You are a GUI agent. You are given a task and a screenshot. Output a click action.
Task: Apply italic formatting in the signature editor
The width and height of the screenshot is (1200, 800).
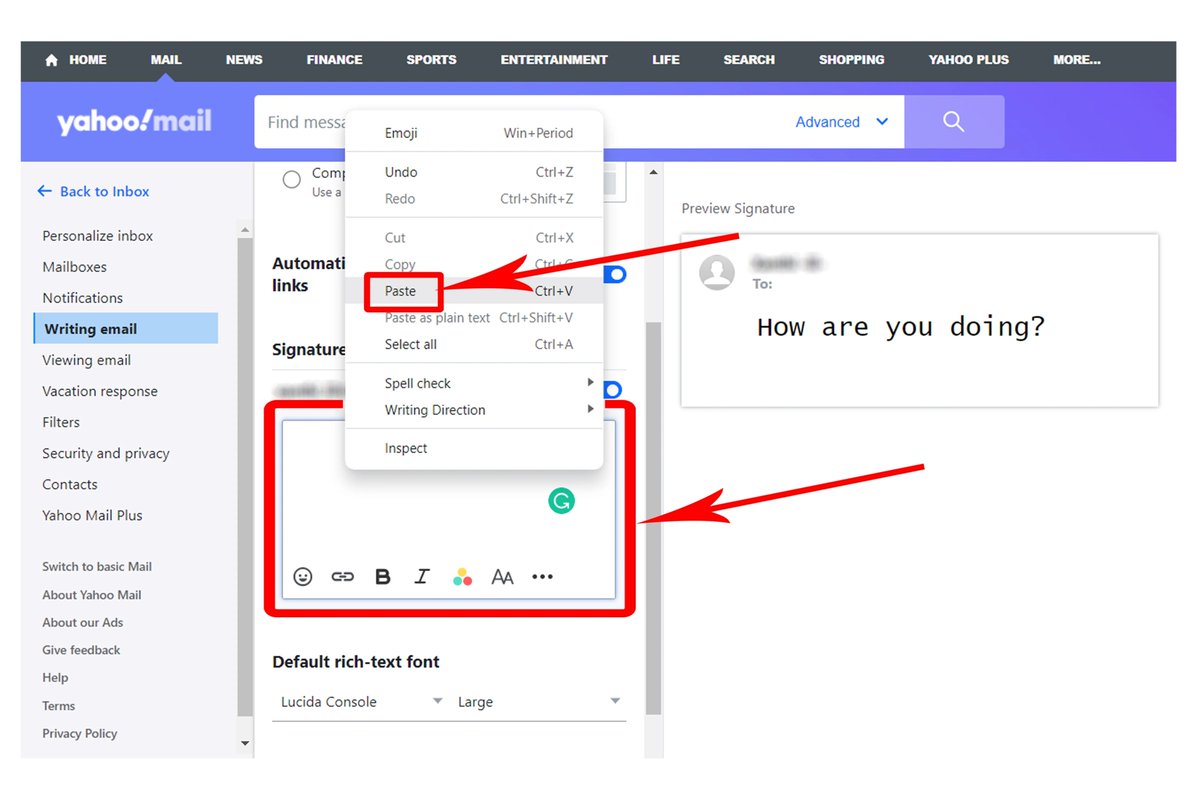coord(422,576)
